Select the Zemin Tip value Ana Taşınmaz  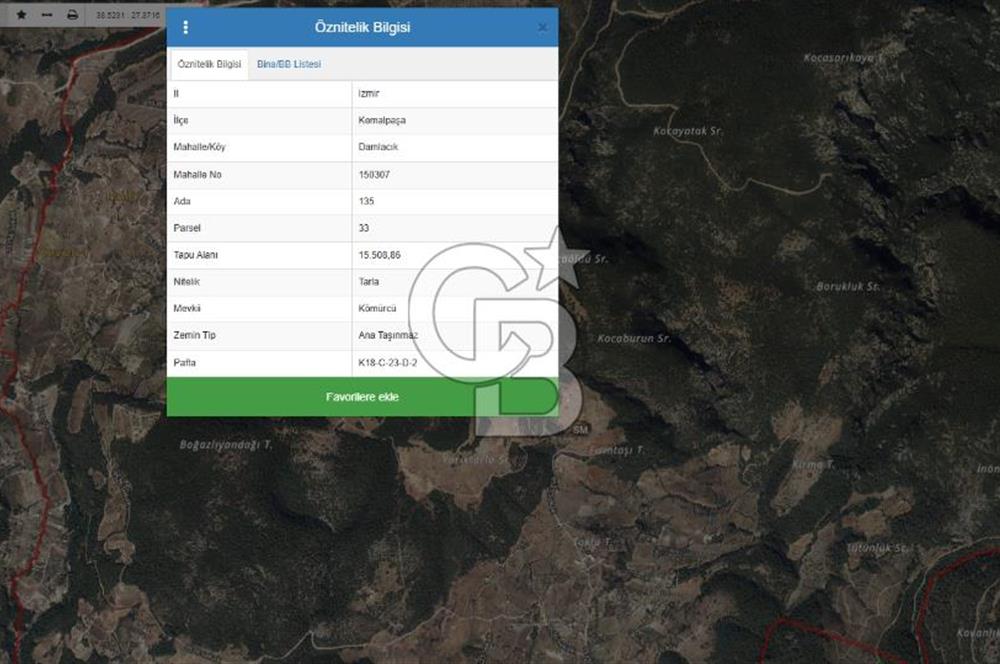[388, 335]
